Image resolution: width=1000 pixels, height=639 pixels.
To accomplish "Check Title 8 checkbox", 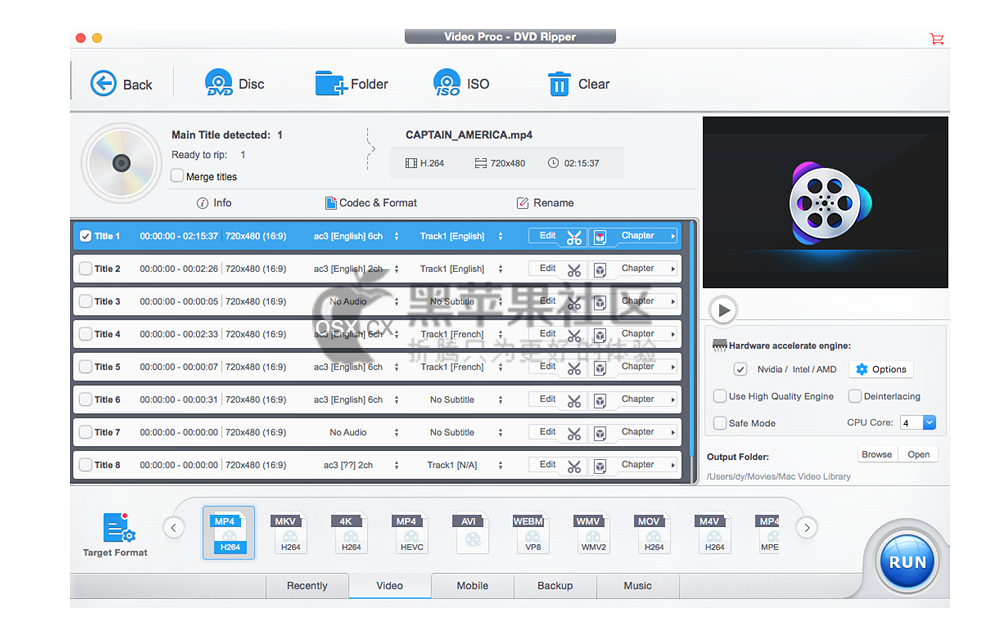I will coord(85,465).
